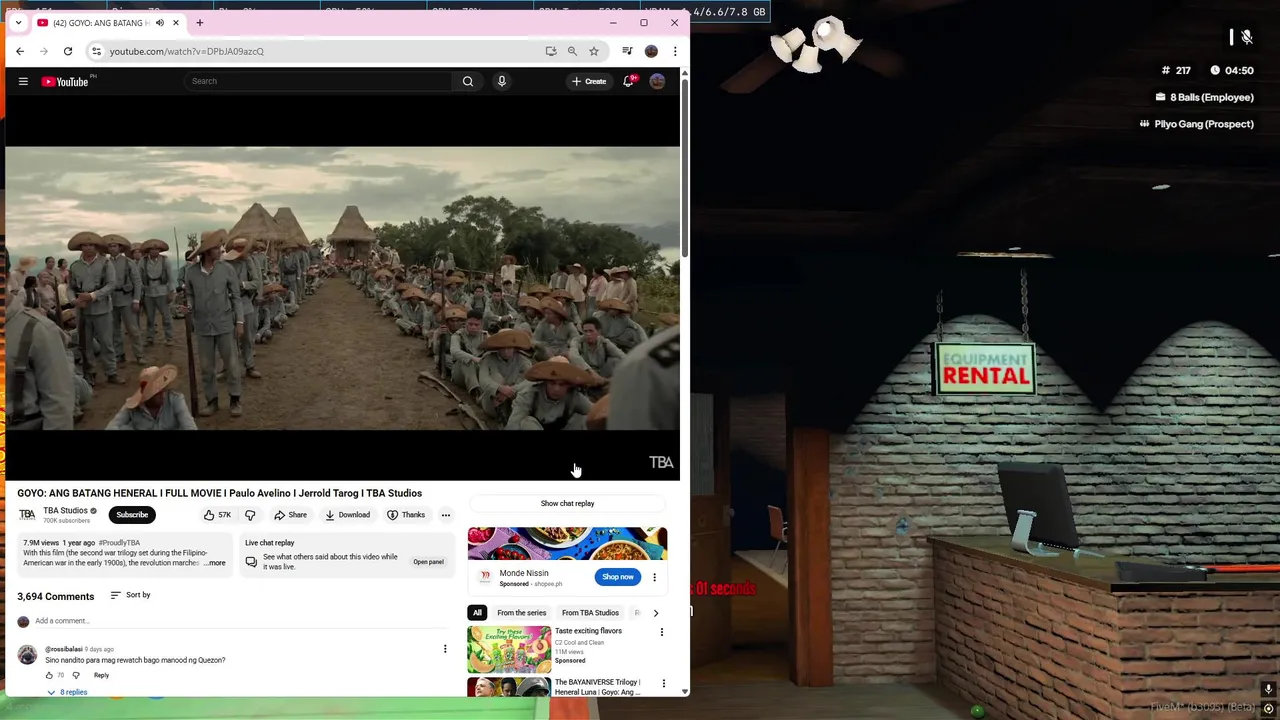Viewport: 1280px width, 720px height.
Task: Open TBA Studios channel name link
Action: pos(65,510)
